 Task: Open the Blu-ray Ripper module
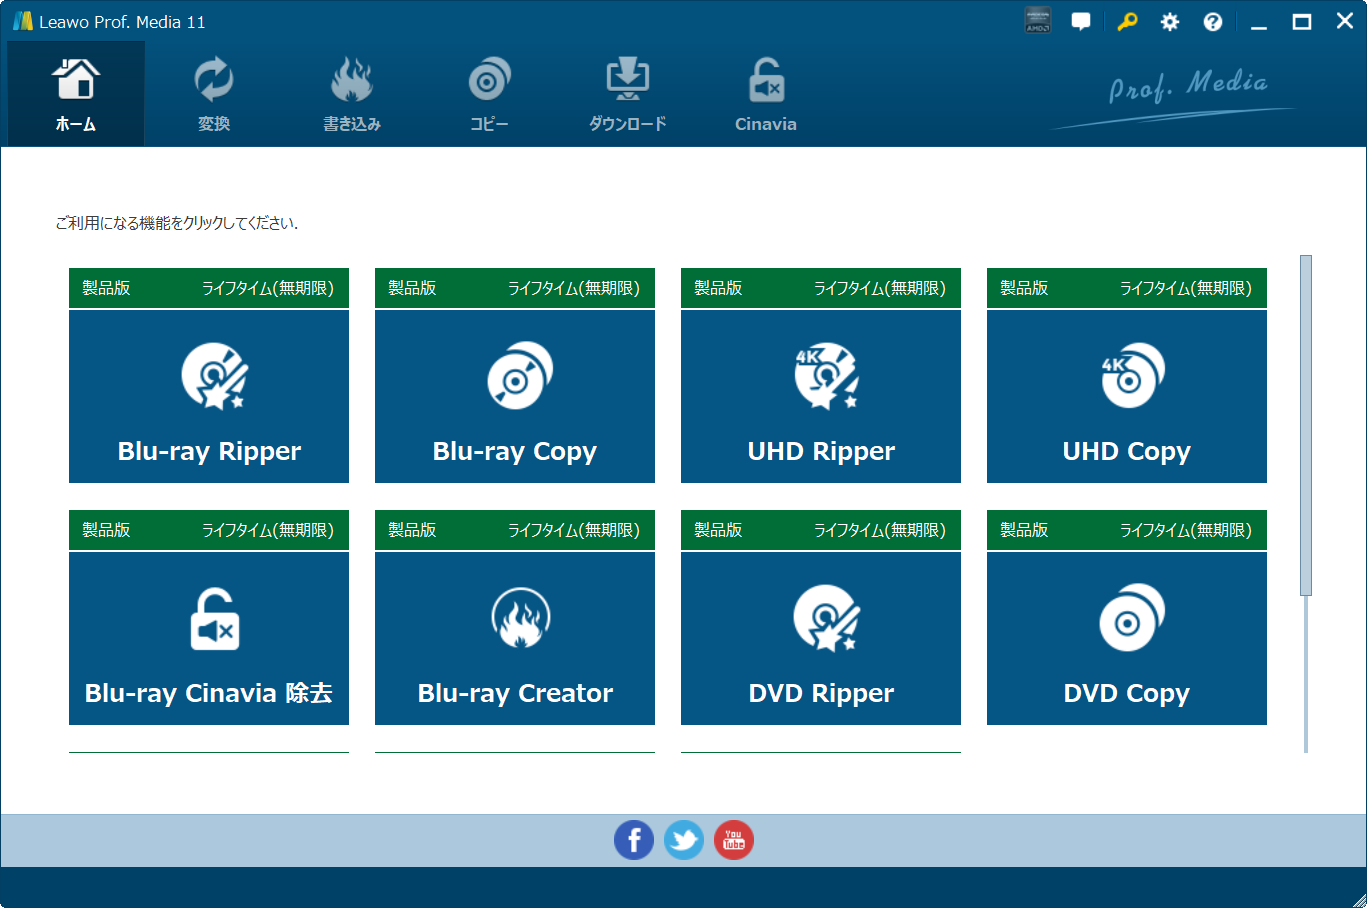pyautogui.click(x=209, y=396)
